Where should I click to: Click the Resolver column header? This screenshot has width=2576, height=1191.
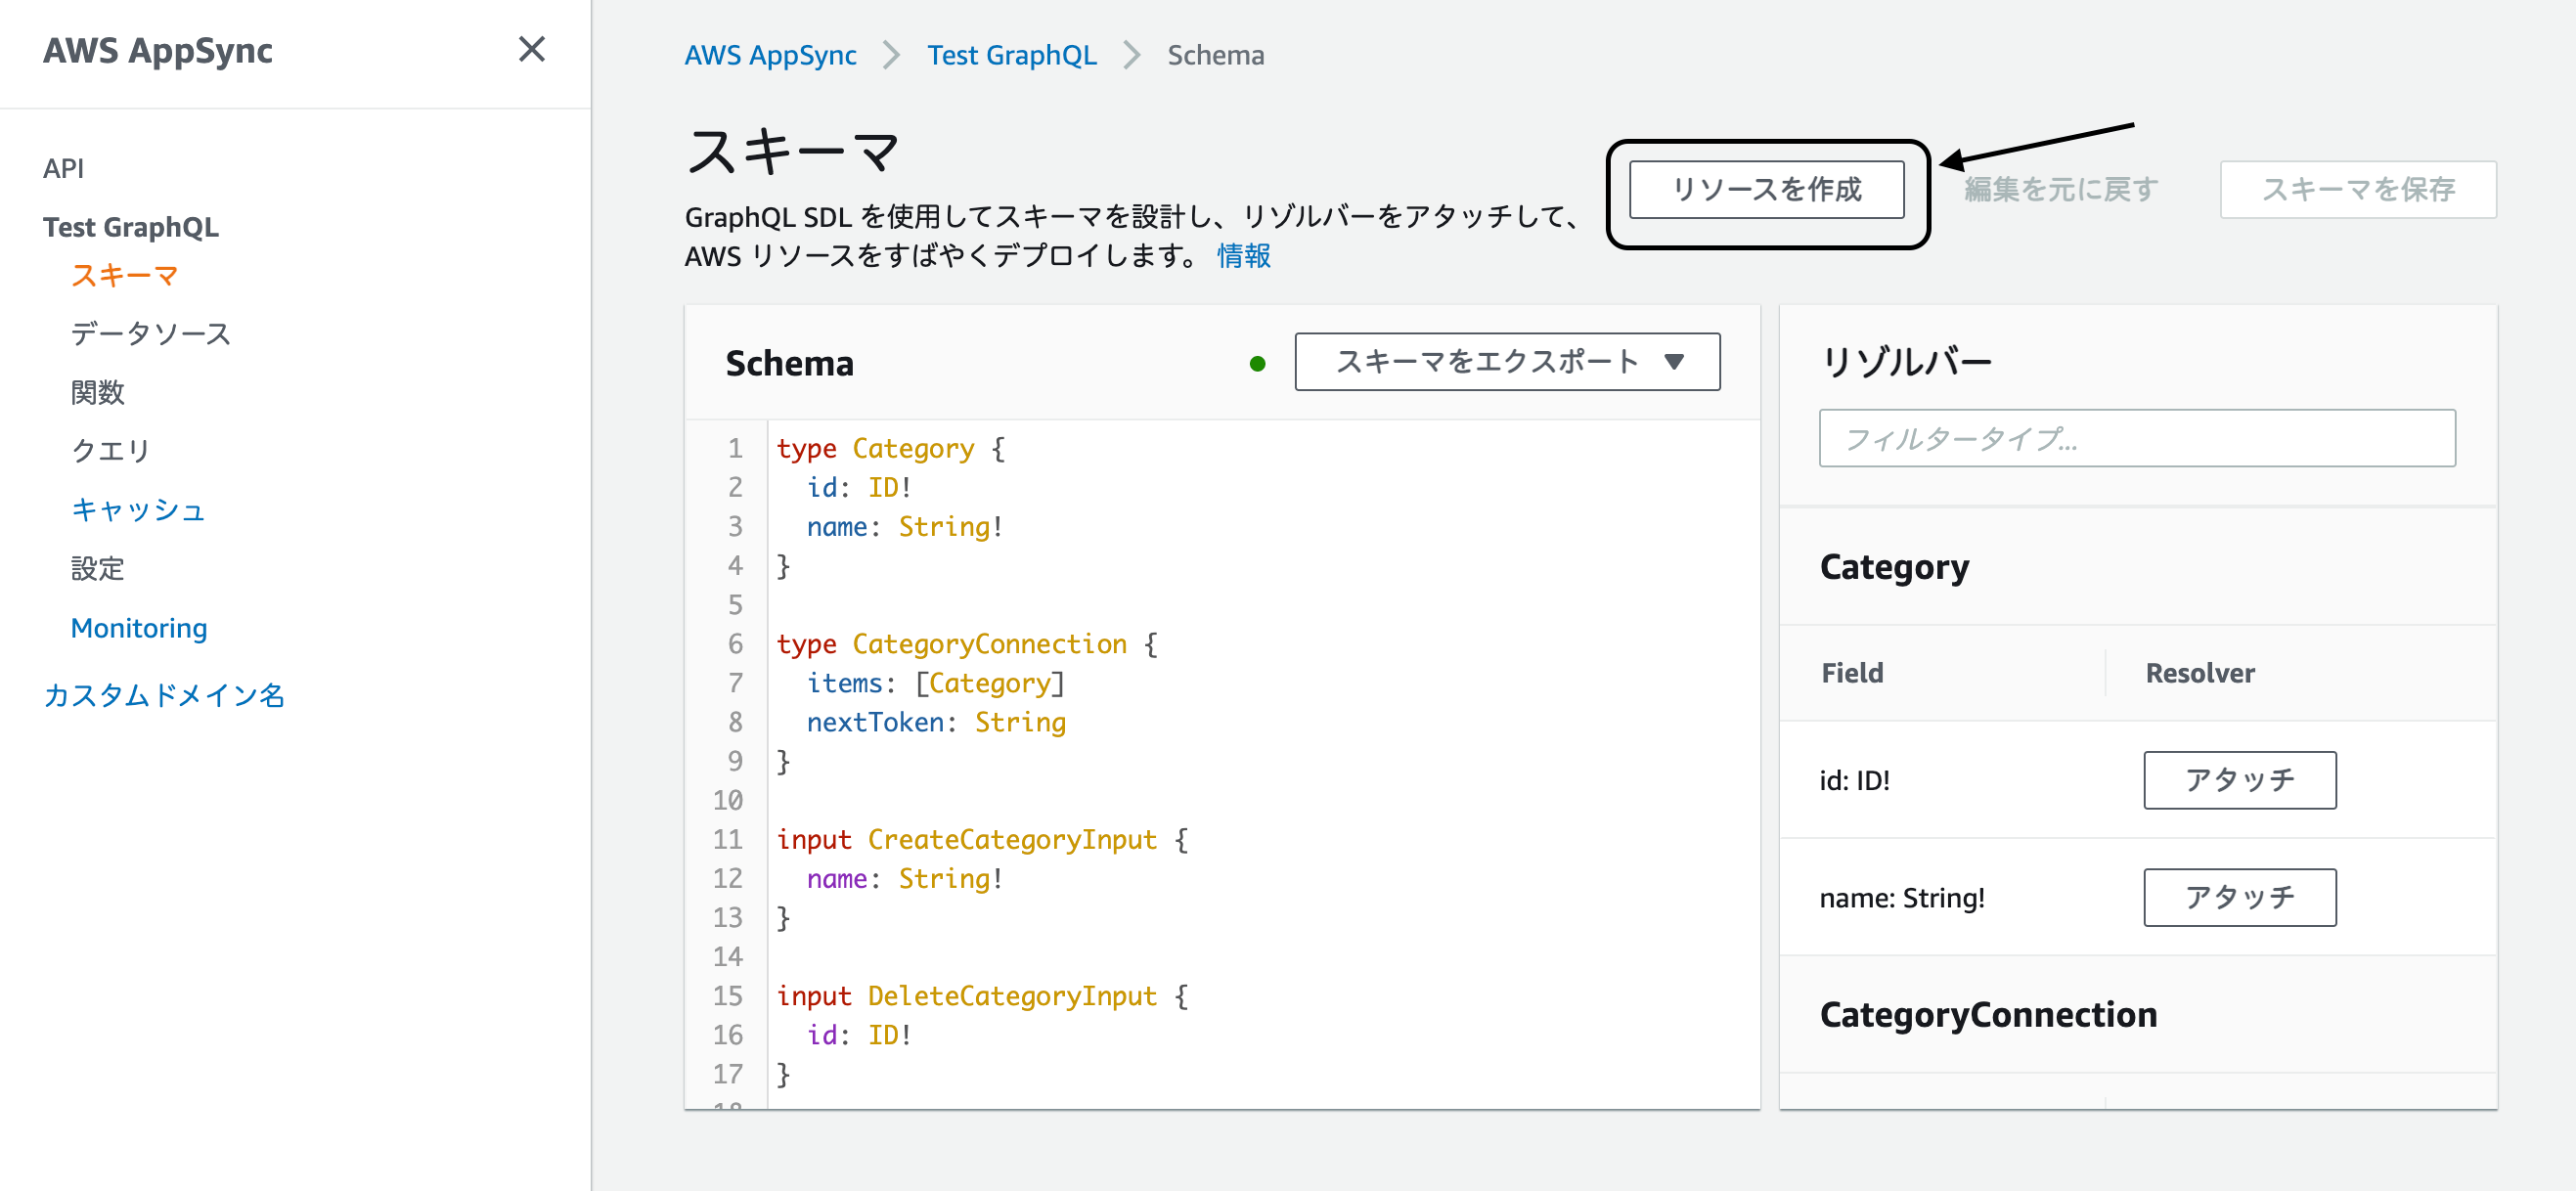pyautogui.click(x=2199, y=673)
